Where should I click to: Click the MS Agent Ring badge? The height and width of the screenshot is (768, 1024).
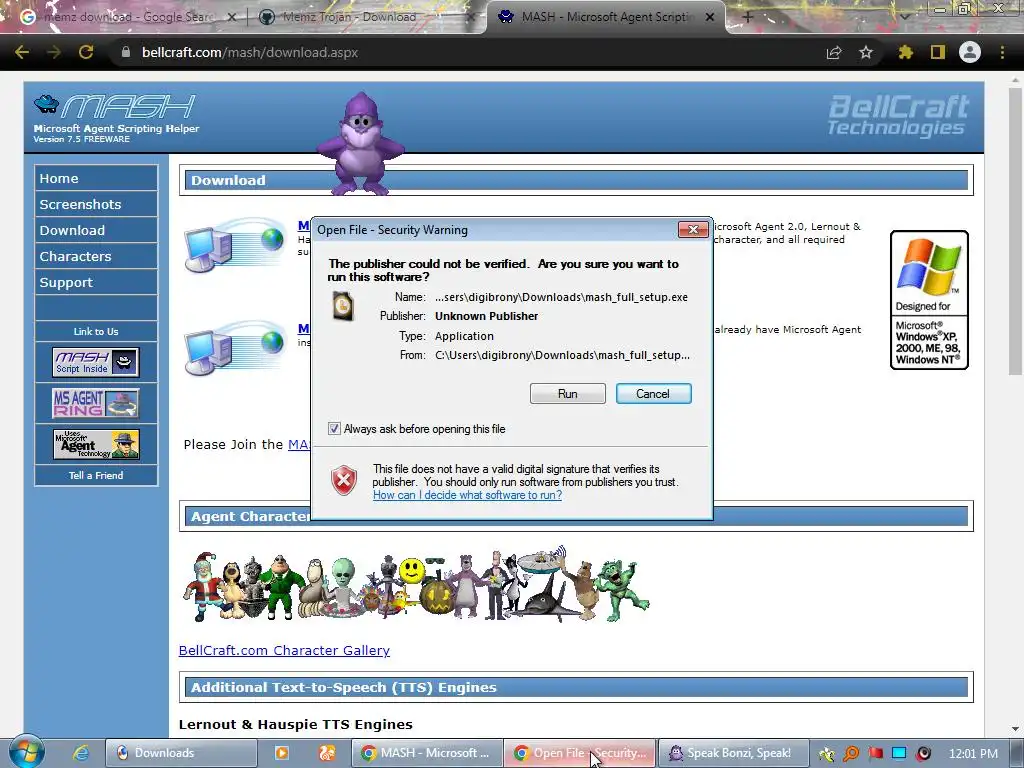coord(96,403)
